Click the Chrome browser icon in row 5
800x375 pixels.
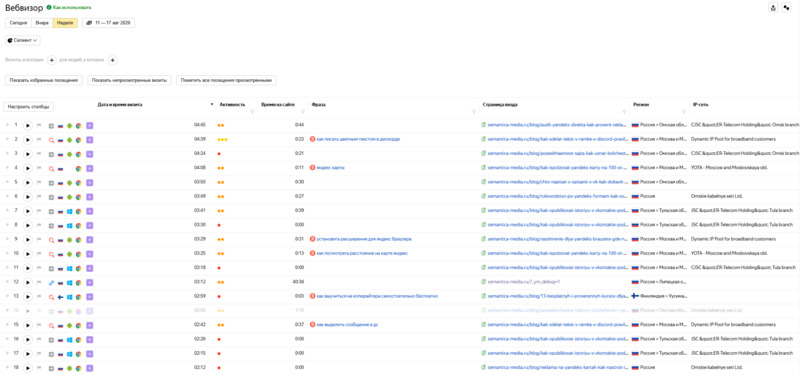(x=79, y=182)
